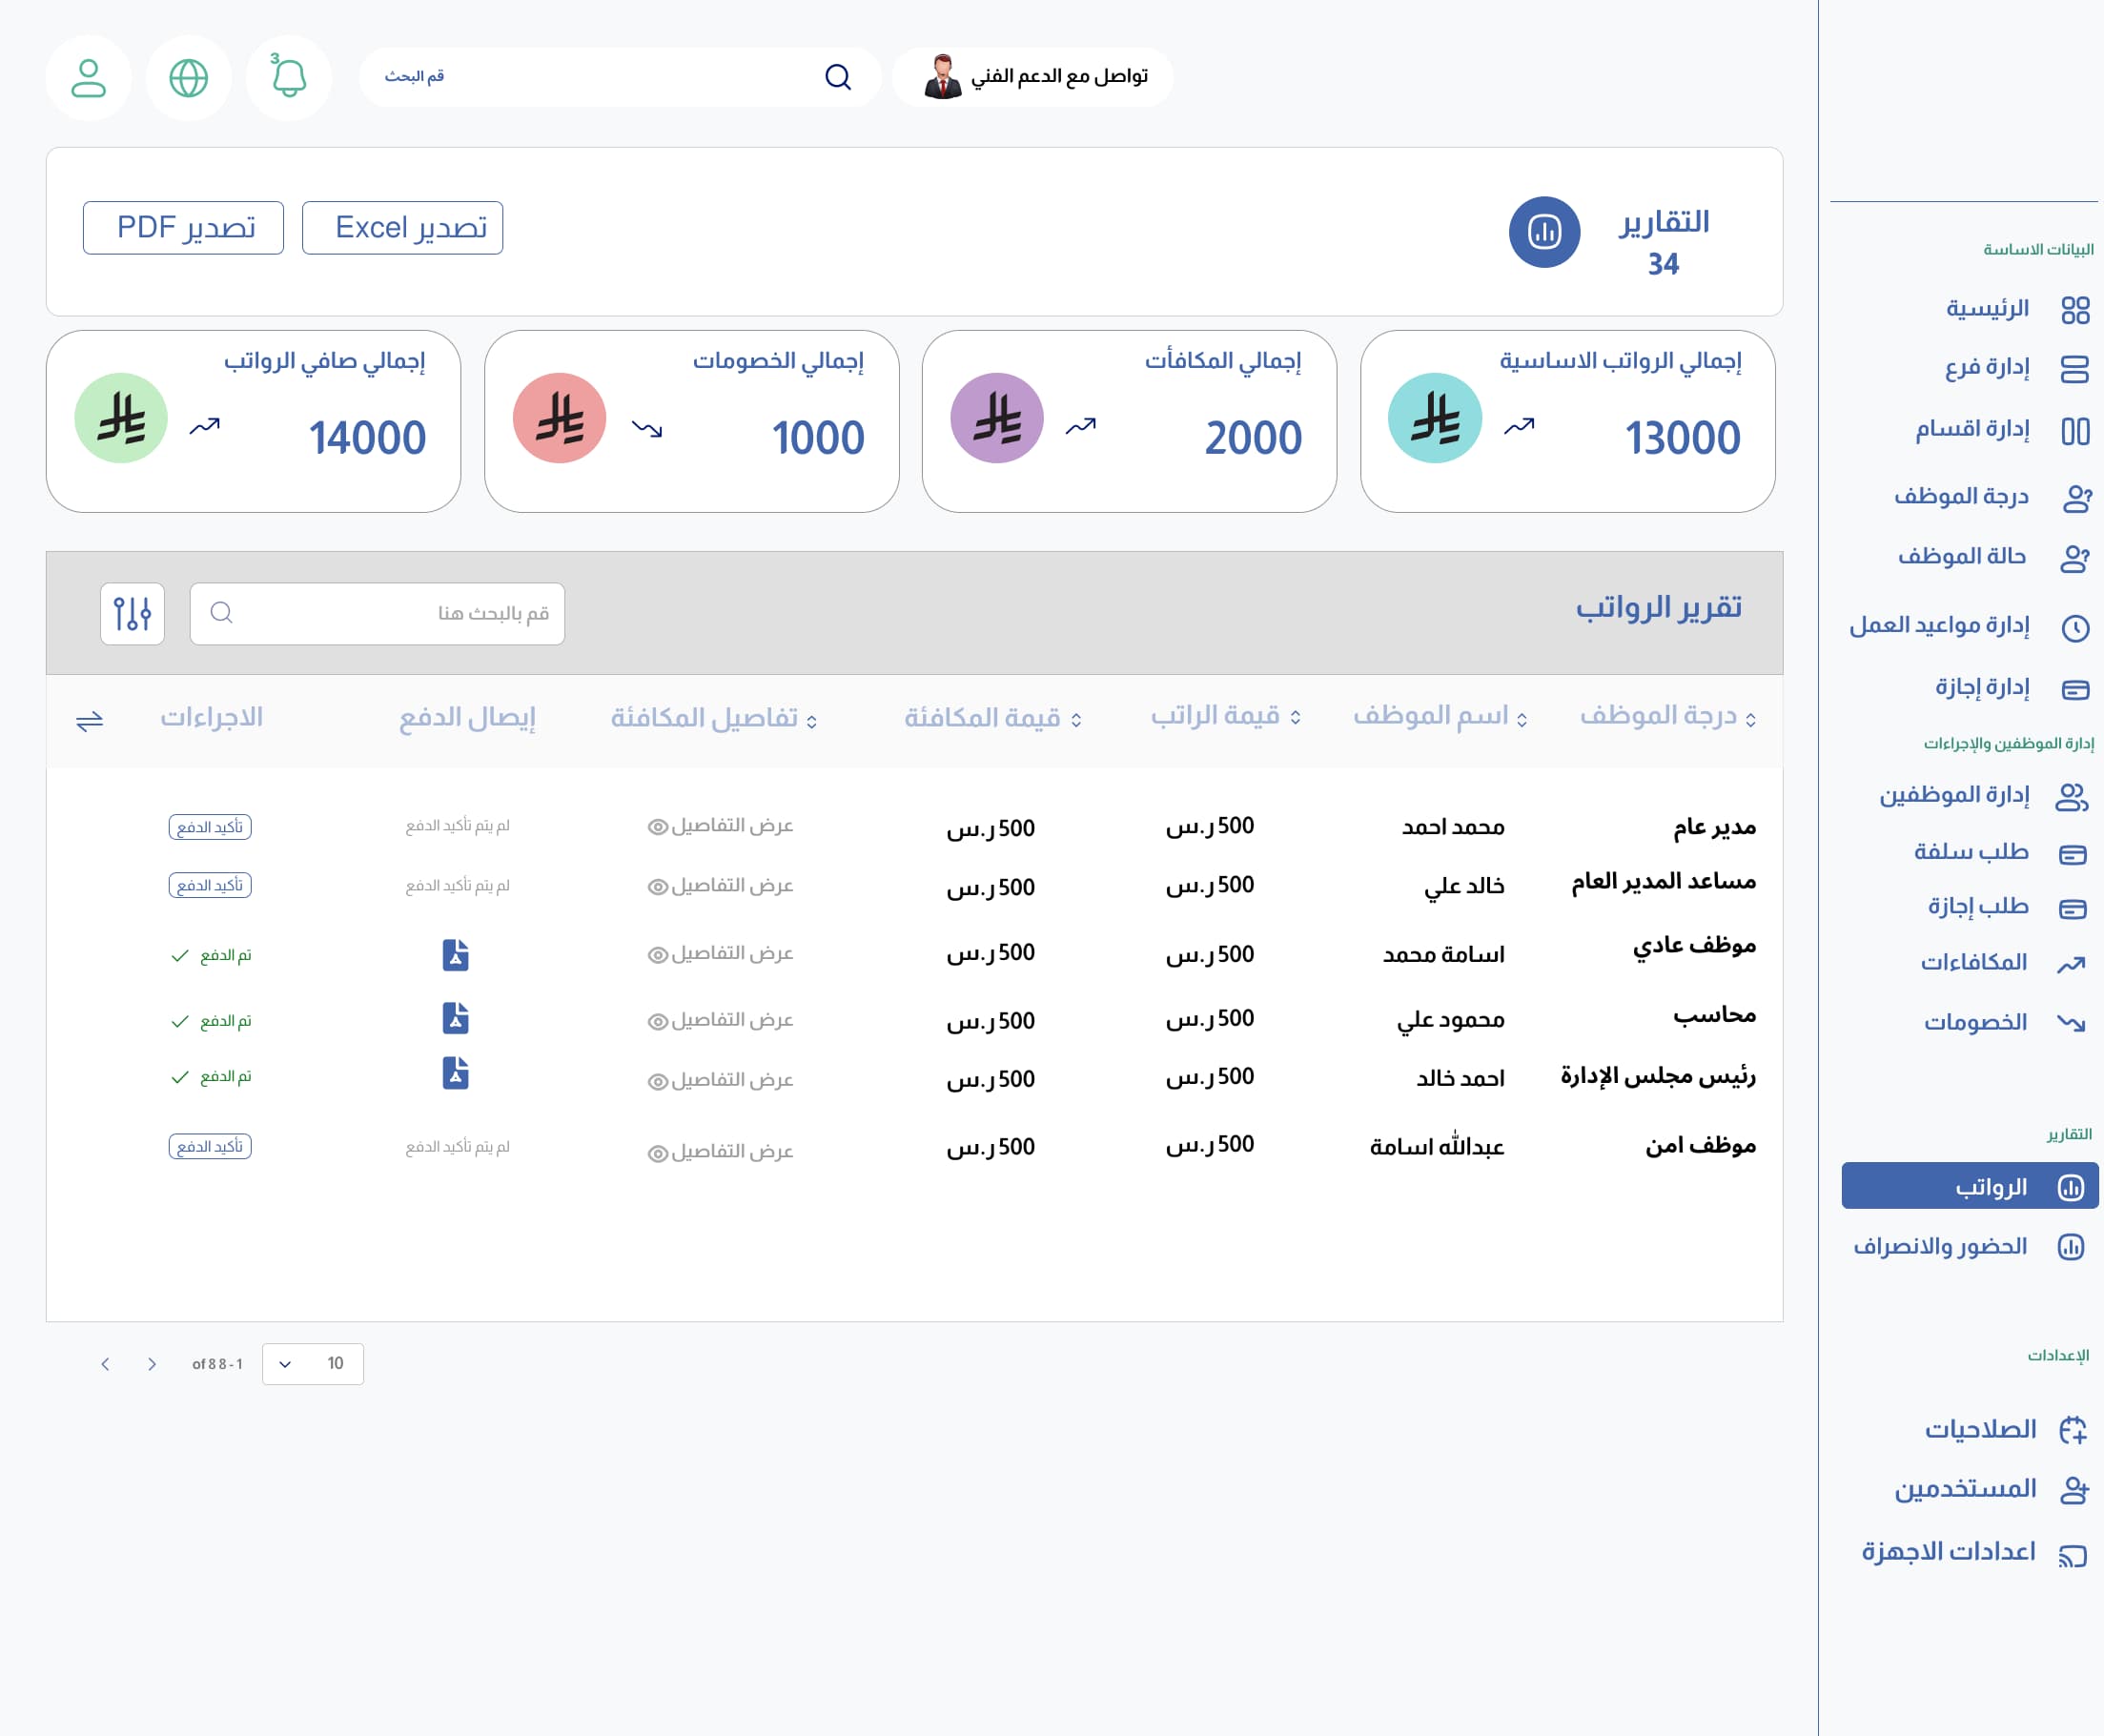Confirm payment for خالد علي row
This screenshot has width=2104, height=1736.
tap(210, 885)
